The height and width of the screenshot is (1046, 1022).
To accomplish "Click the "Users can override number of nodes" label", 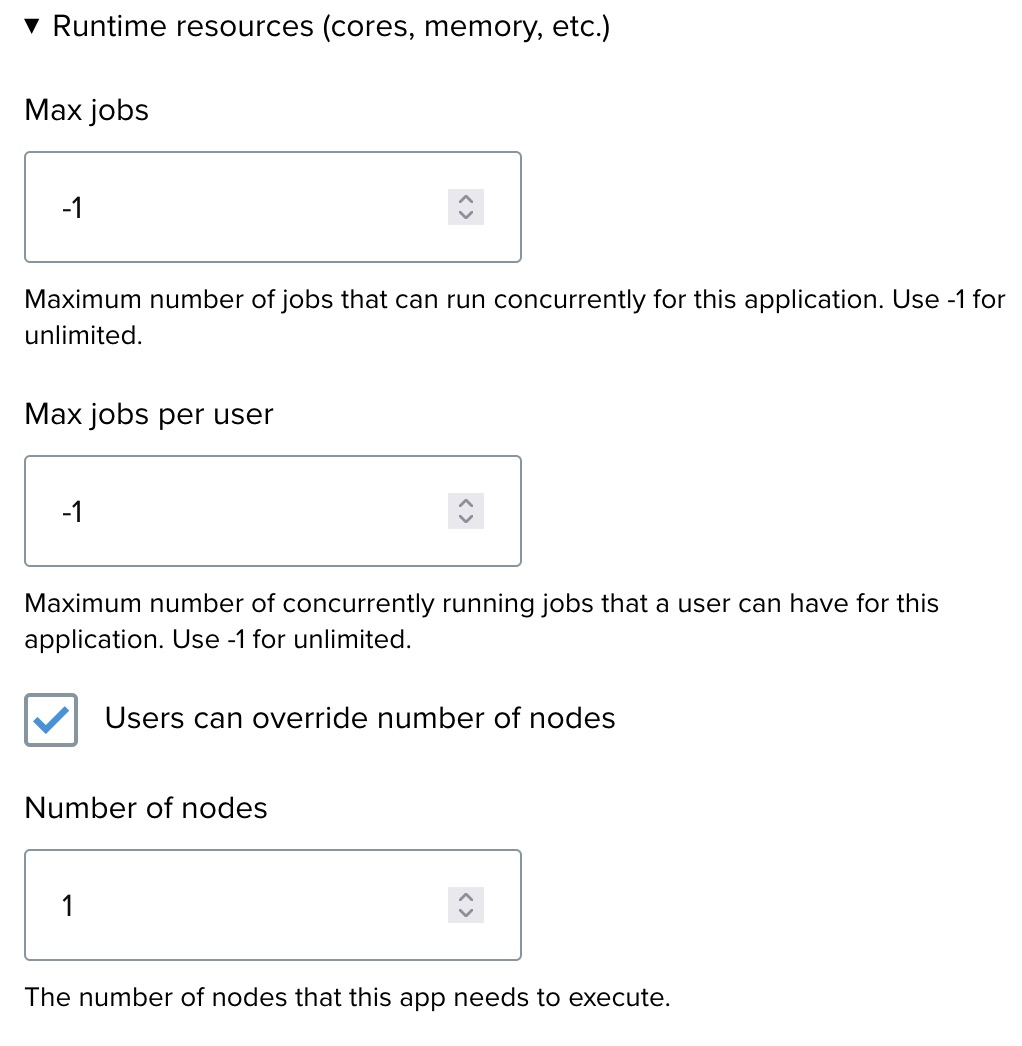I will (360, 718).
